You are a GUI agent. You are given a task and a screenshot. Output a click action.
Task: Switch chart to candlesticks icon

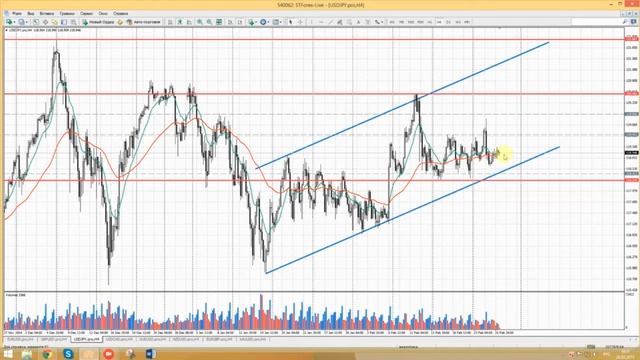click(x=180, y=22)
